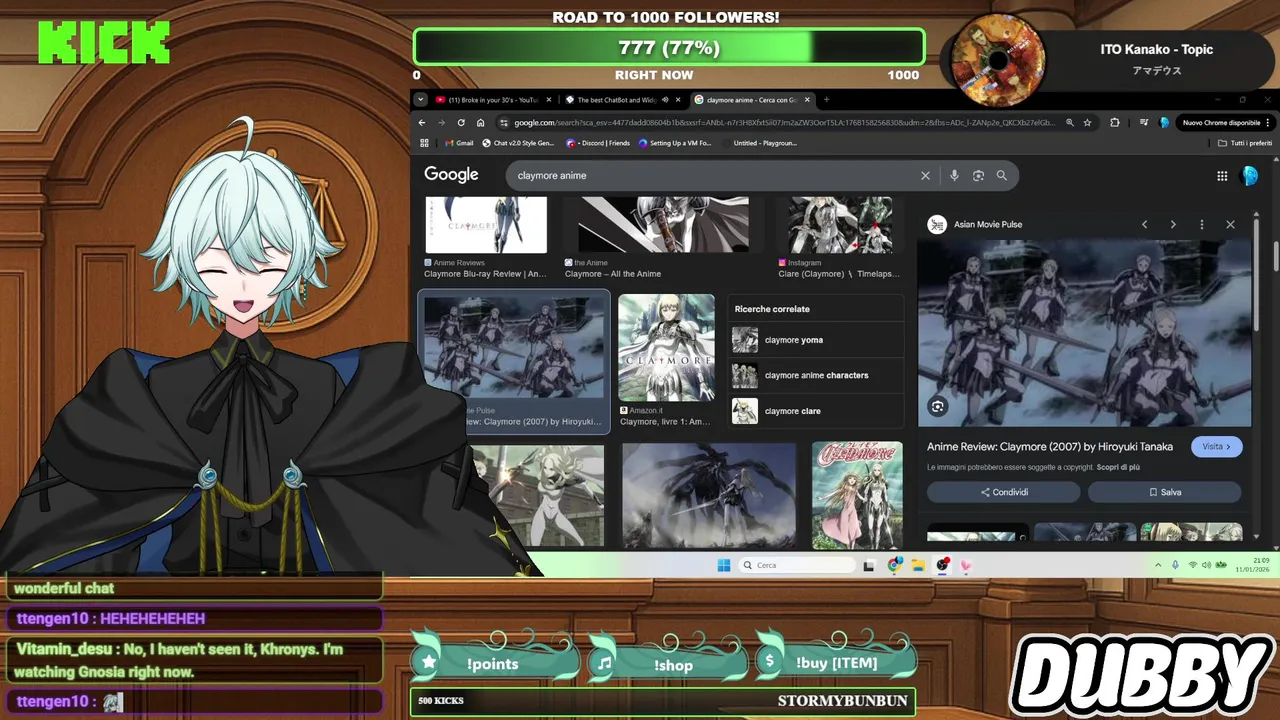This screenshot has width=1280, height=720.
Task: Click the Chrome address bar URL
Action: point(784,122)
